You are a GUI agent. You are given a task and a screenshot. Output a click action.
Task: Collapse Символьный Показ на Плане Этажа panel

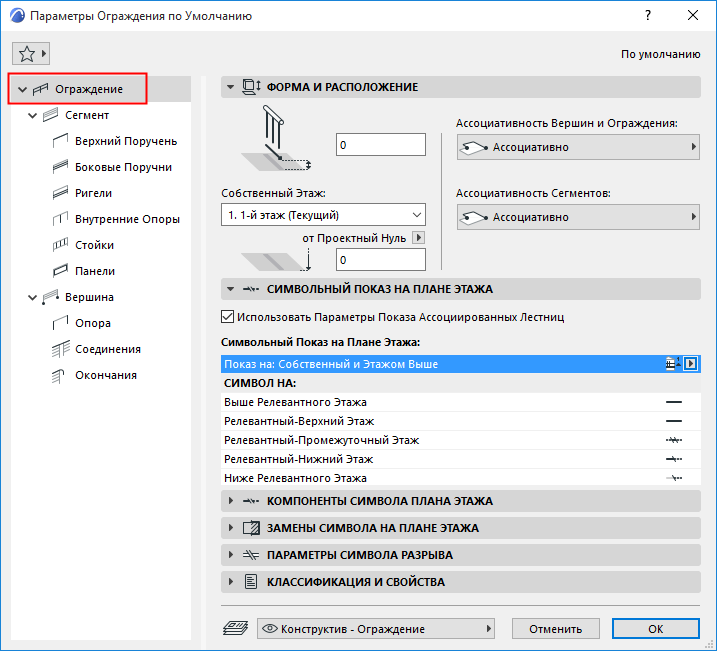click(230, 289)
